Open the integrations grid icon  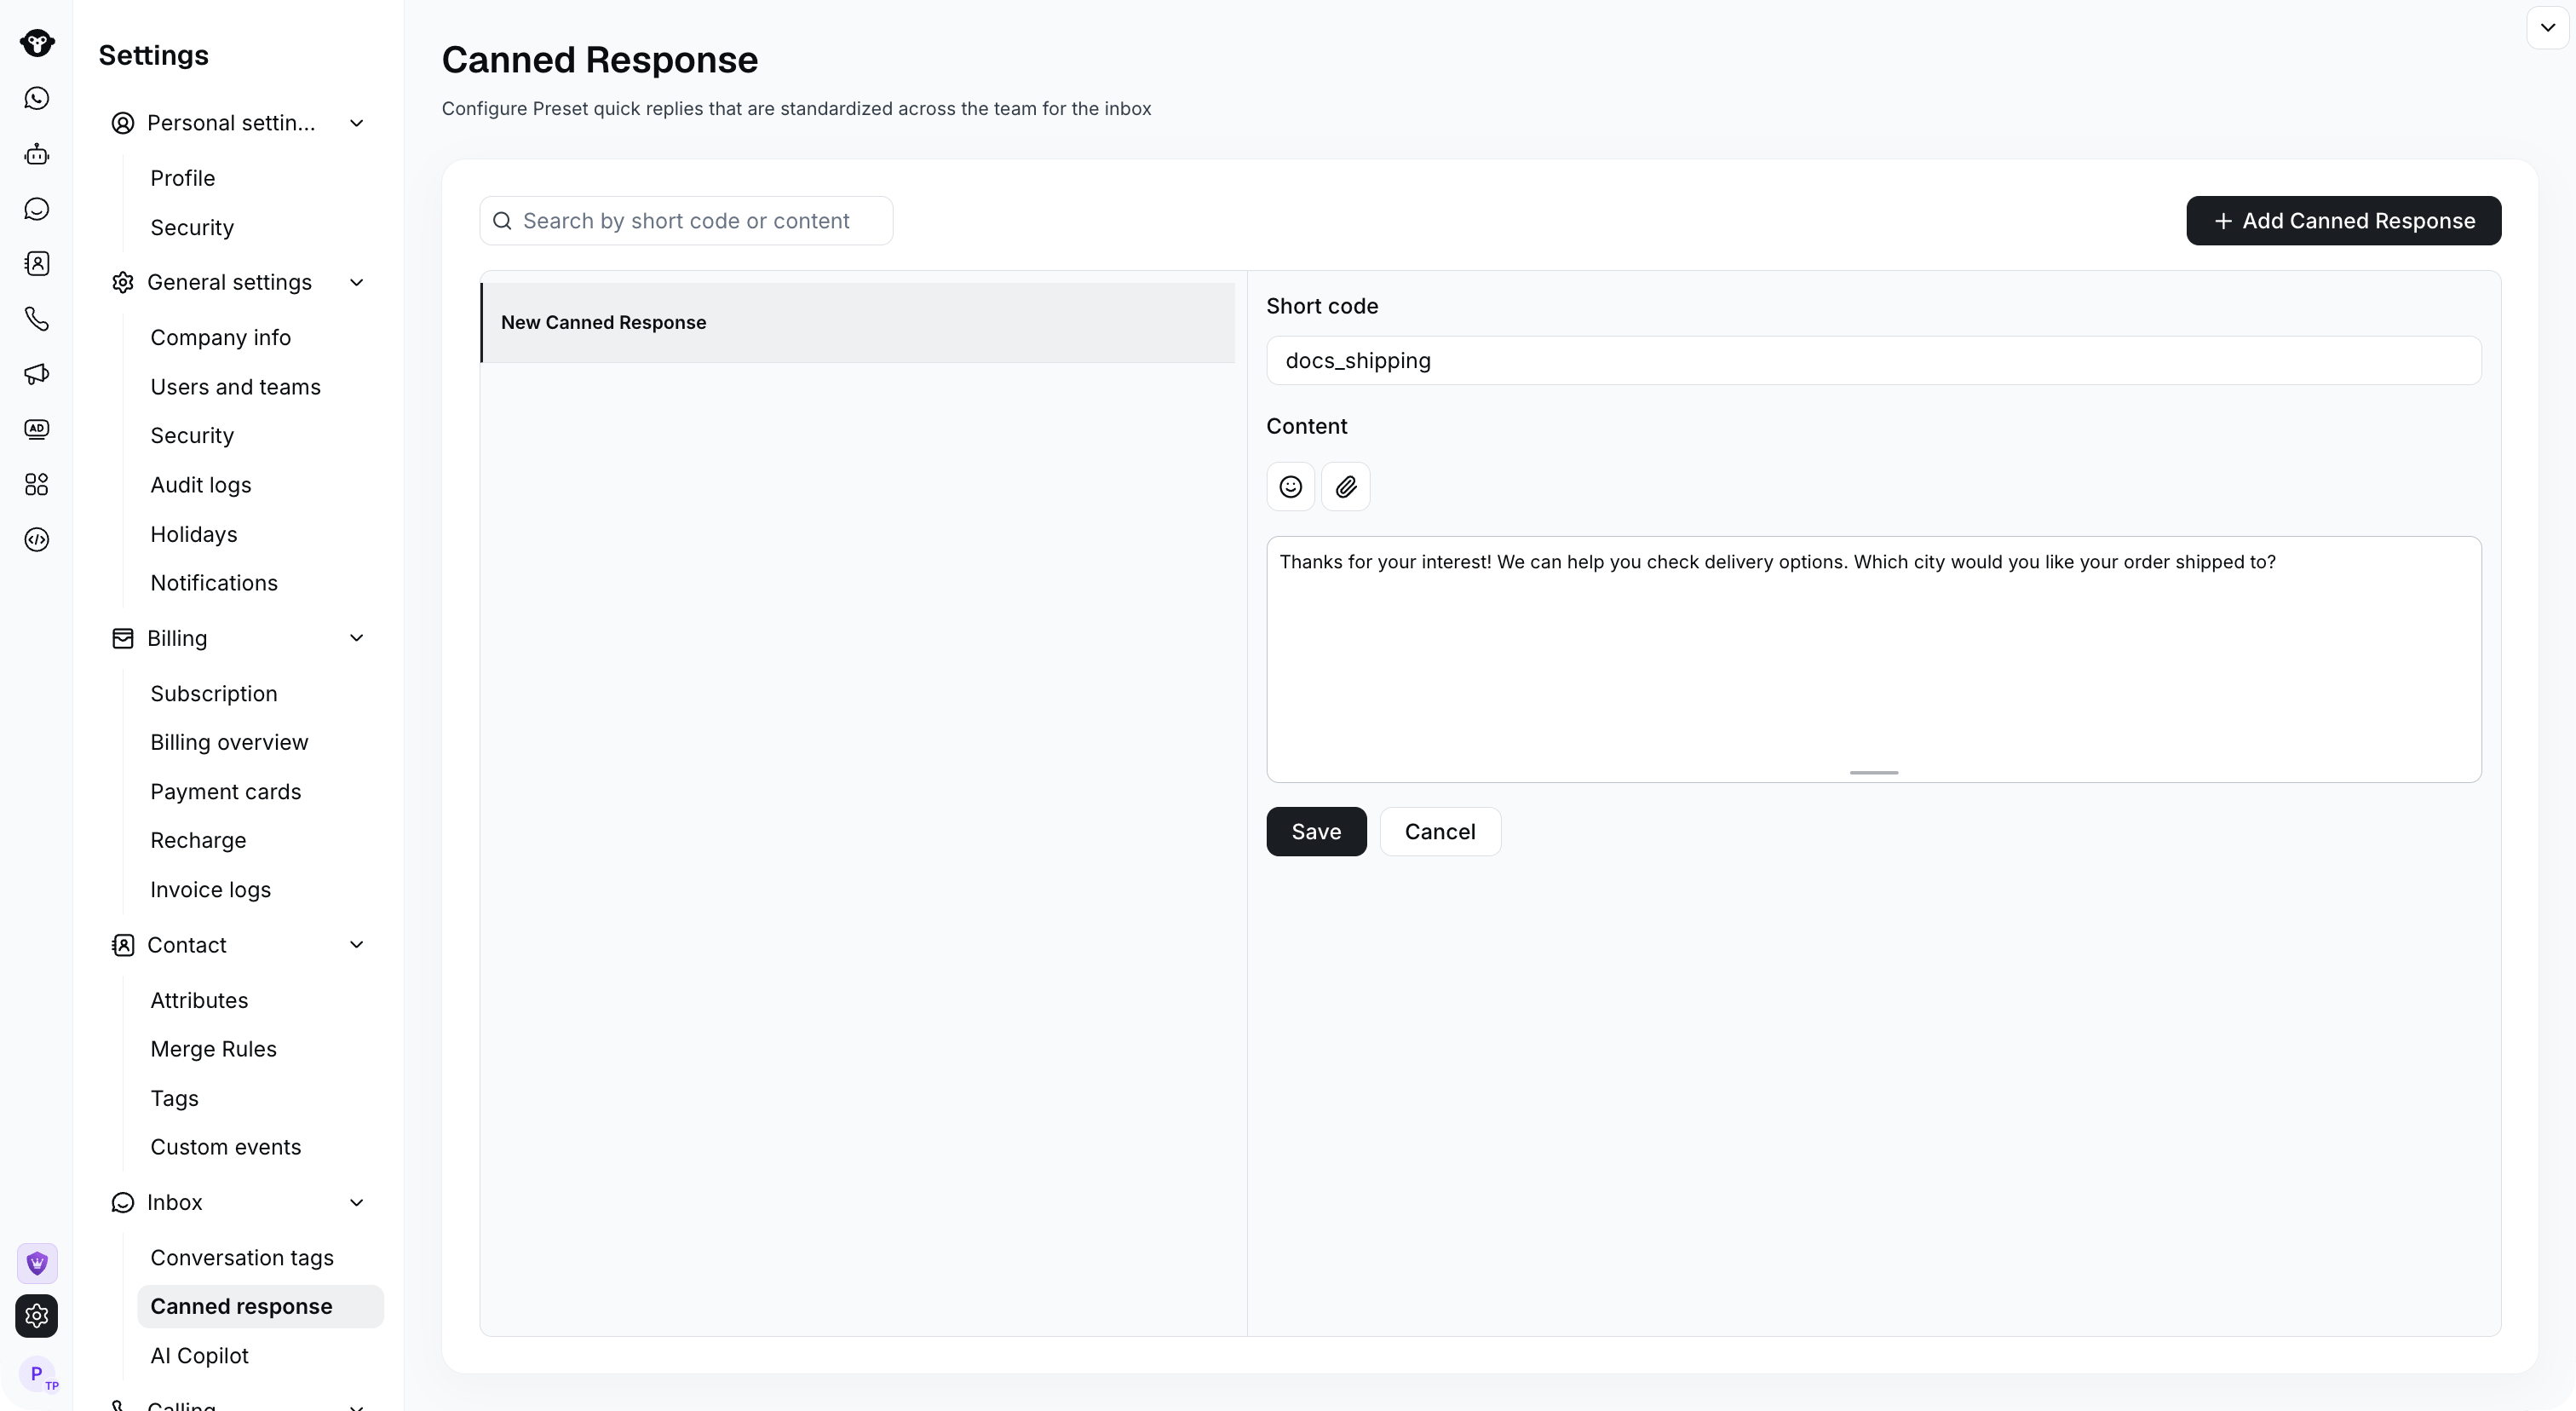(37, 485)
